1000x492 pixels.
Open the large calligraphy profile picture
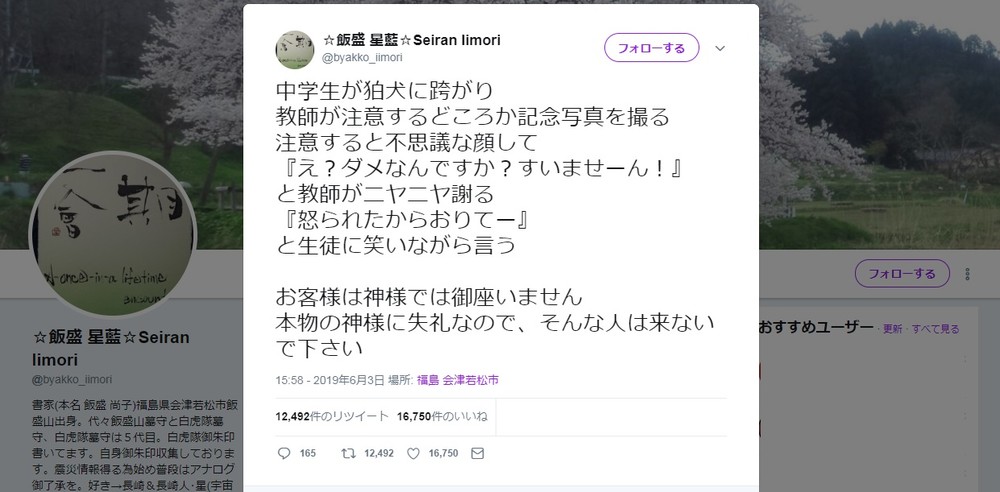point(112,237)
